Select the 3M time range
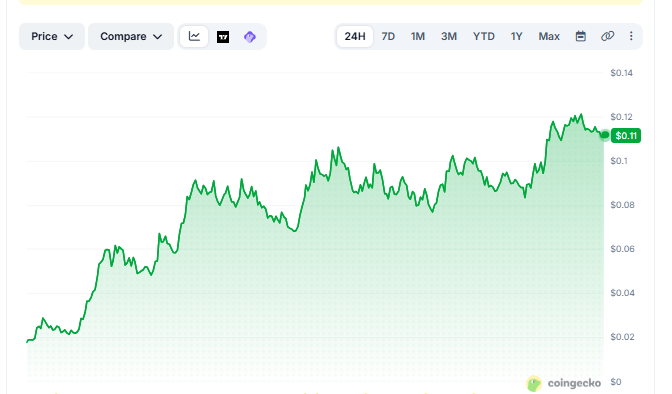 pos(449,36)
